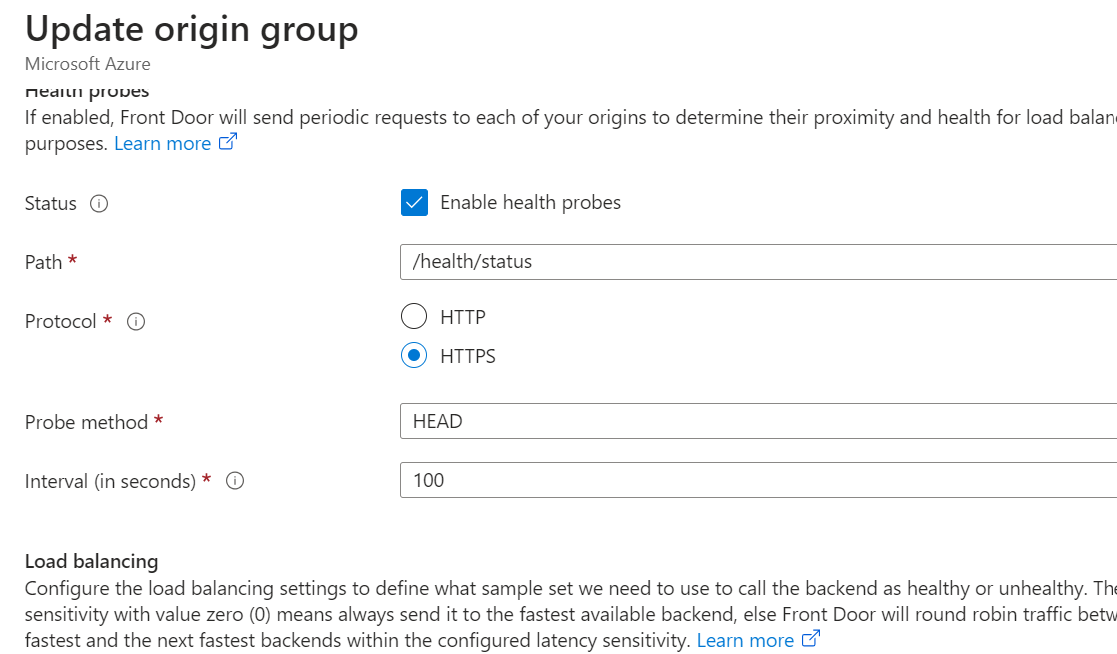Click the Interval (in seconds) label
This screenshot has height=654, width=1117.
(110, 482)
